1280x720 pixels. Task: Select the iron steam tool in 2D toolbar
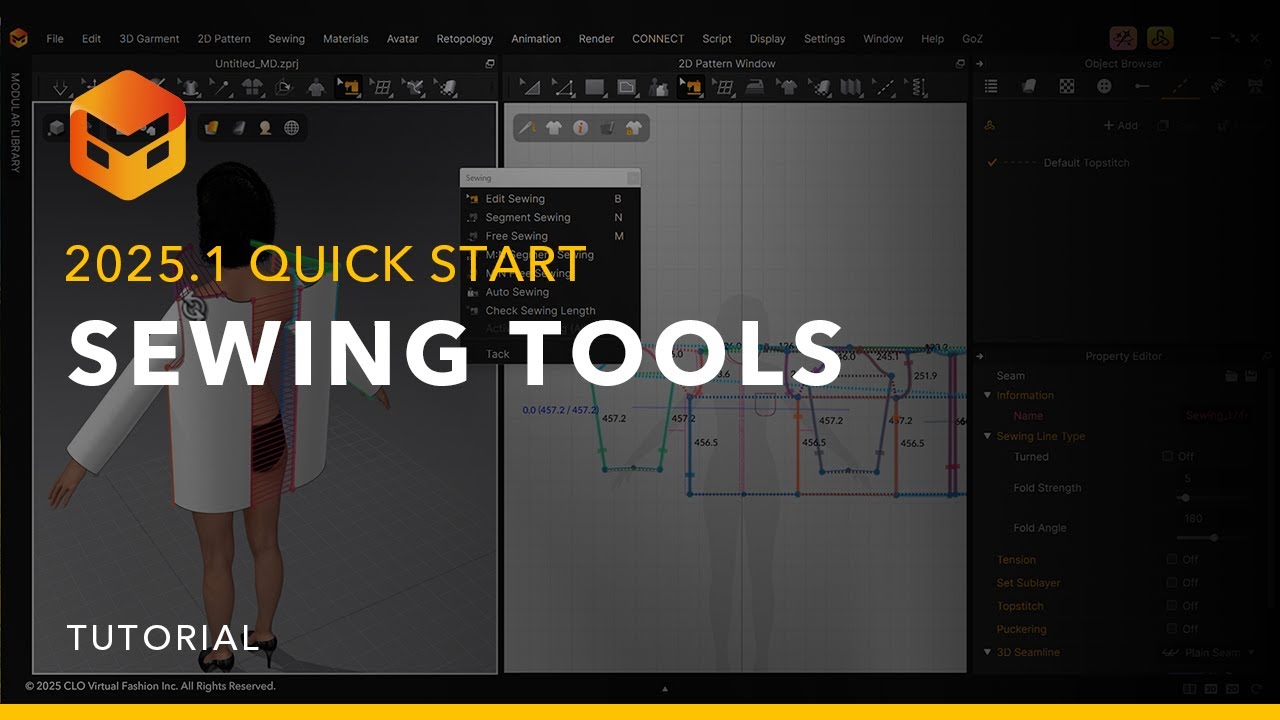(x=756, y=87)
